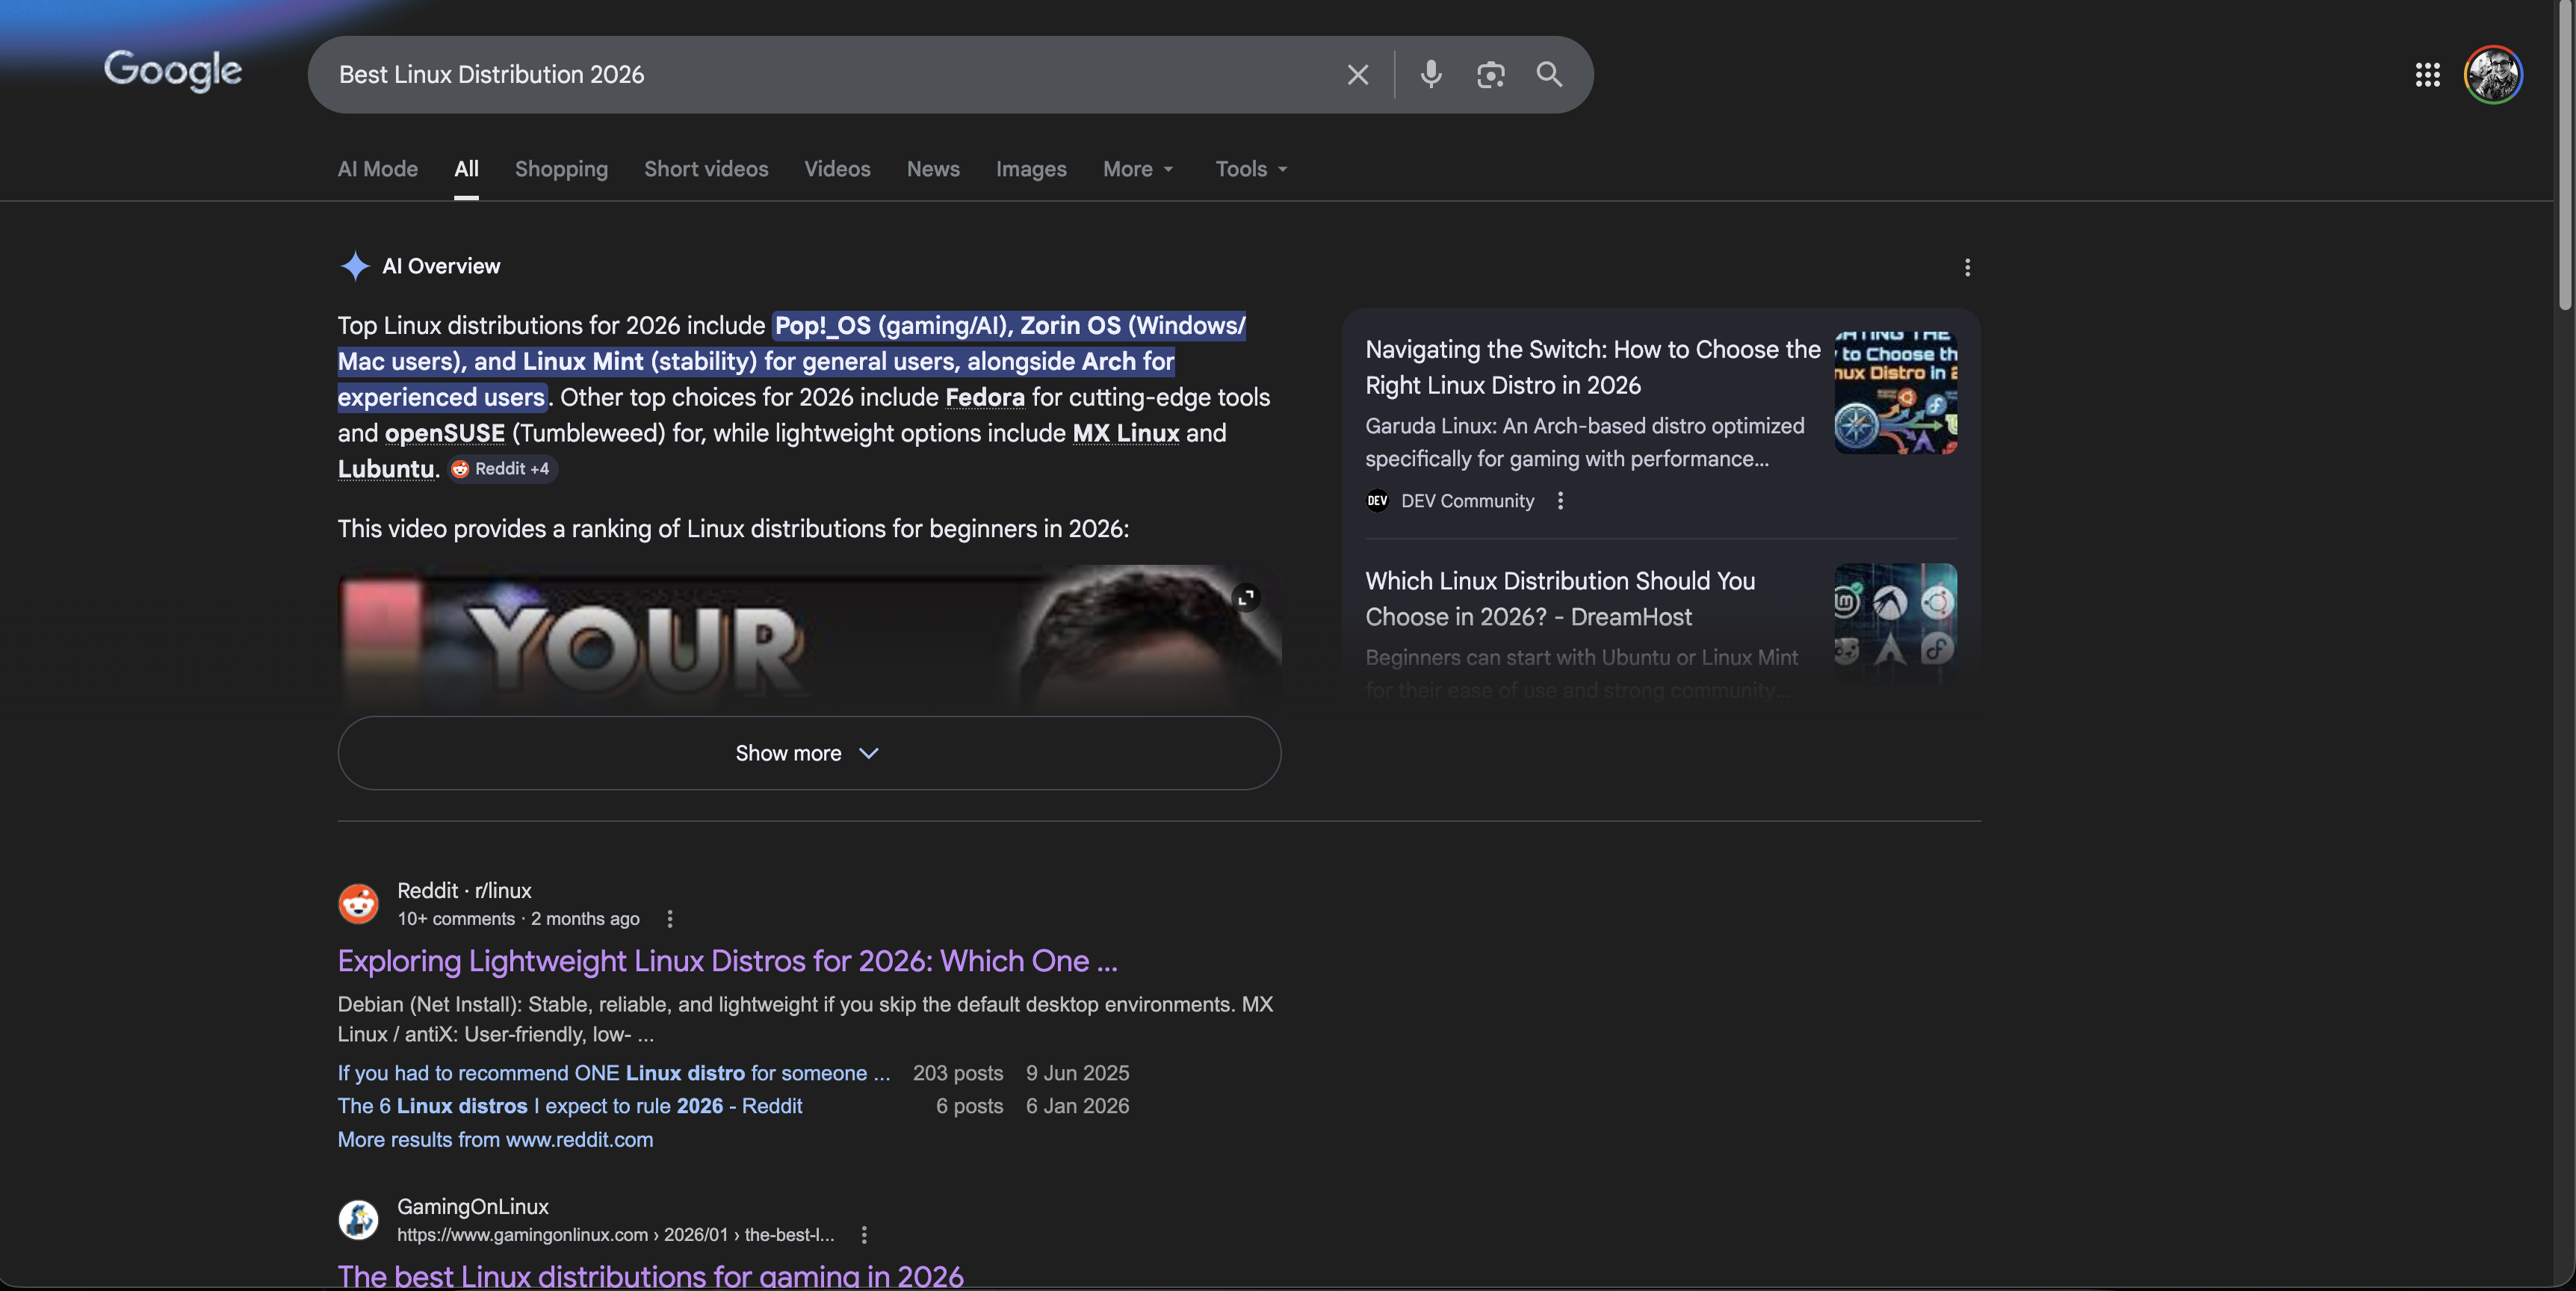Open the AI Overview options three-dot menu
Image resolution: width=2576 pixels, height=1291 pixels.
click(1966, 267)
